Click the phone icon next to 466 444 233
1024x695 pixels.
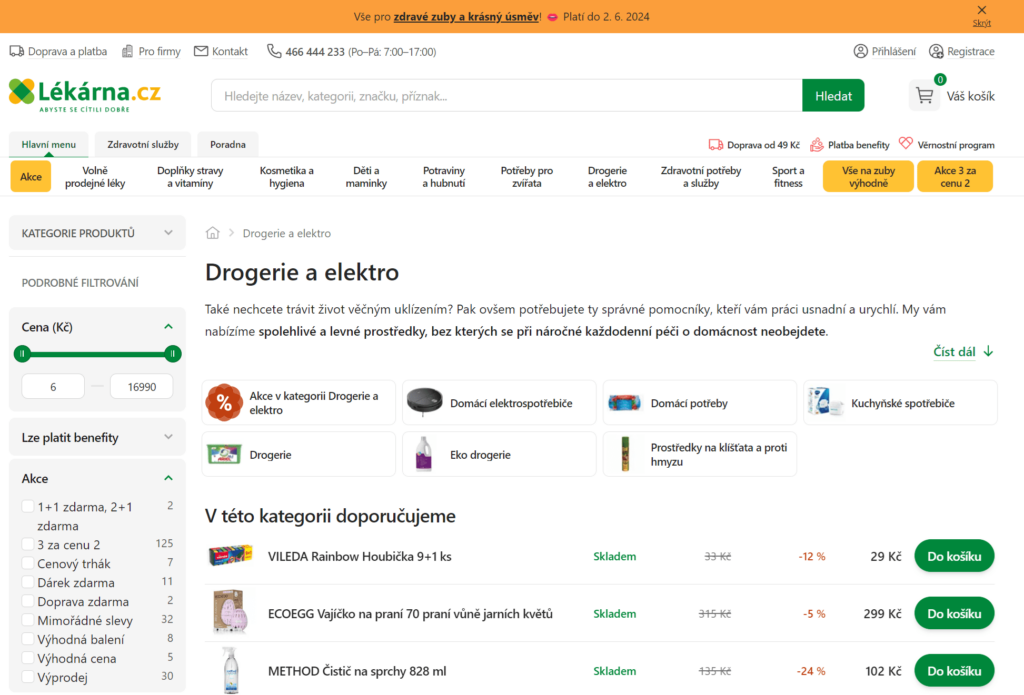click(274, 51)
